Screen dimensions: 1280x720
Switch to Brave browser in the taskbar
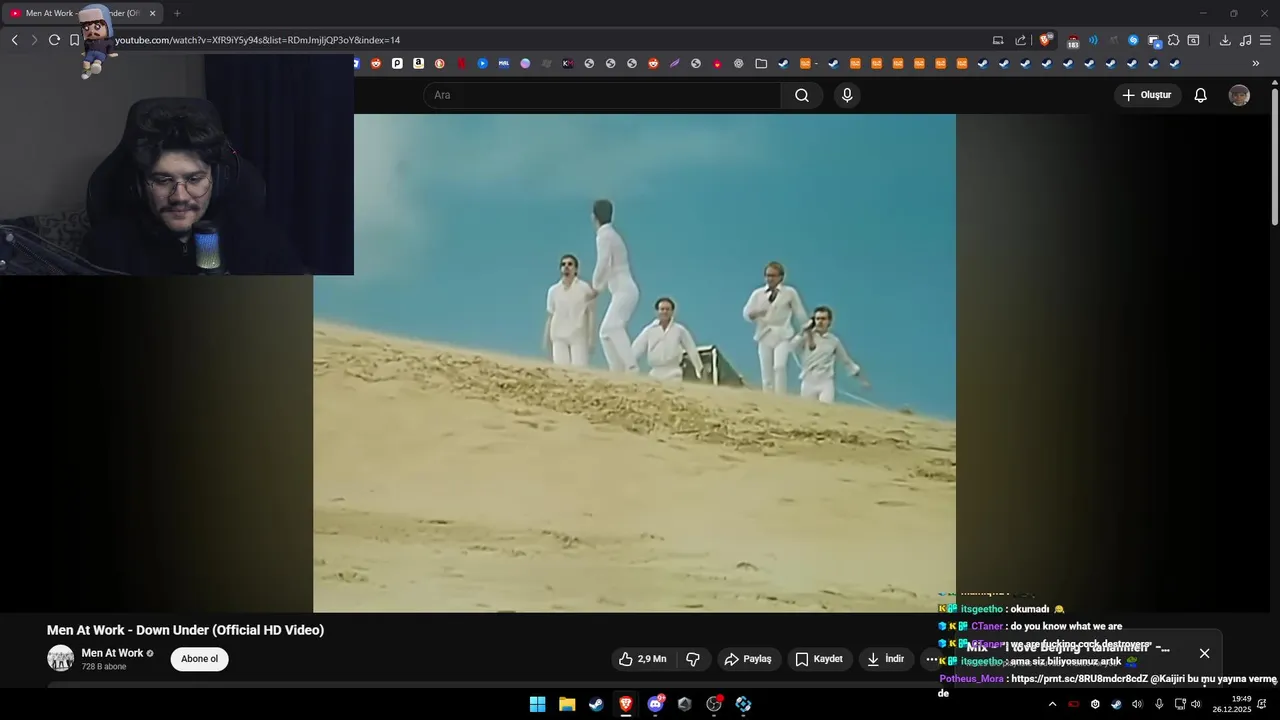[x=626, y=704]
